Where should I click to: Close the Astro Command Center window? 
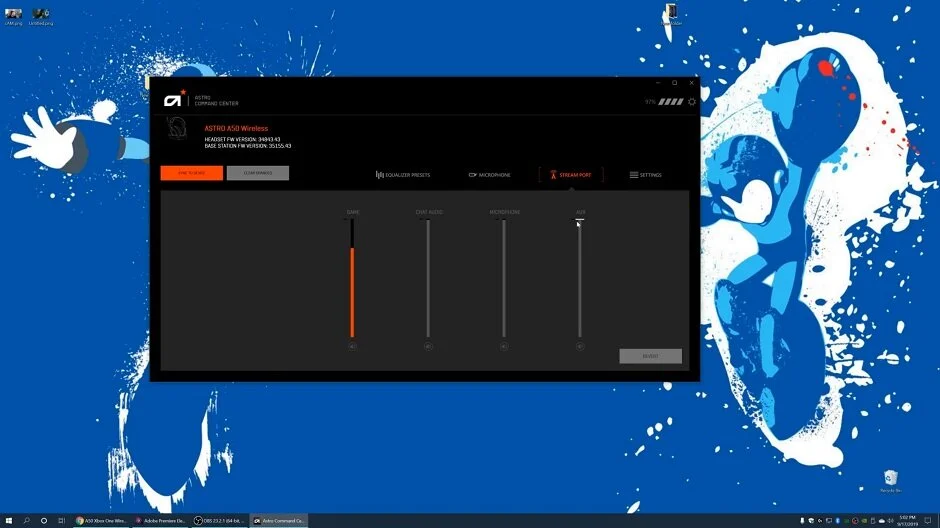[691, 83]
